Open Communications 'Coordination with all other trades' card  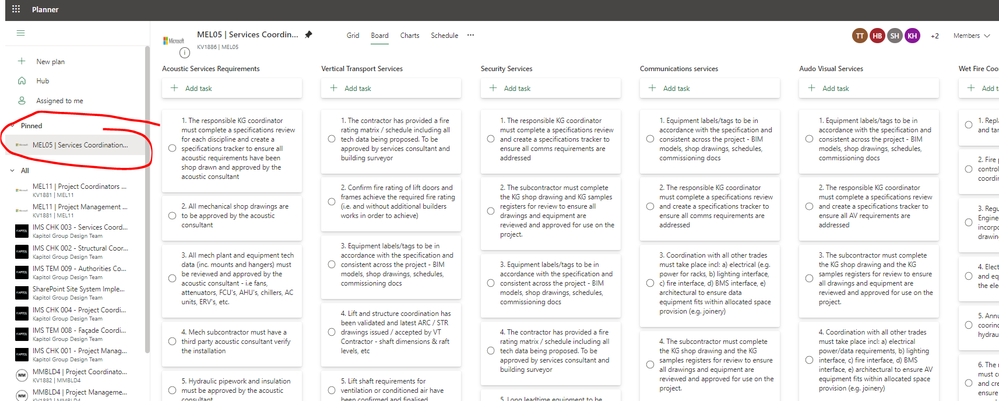coord(710,285)
